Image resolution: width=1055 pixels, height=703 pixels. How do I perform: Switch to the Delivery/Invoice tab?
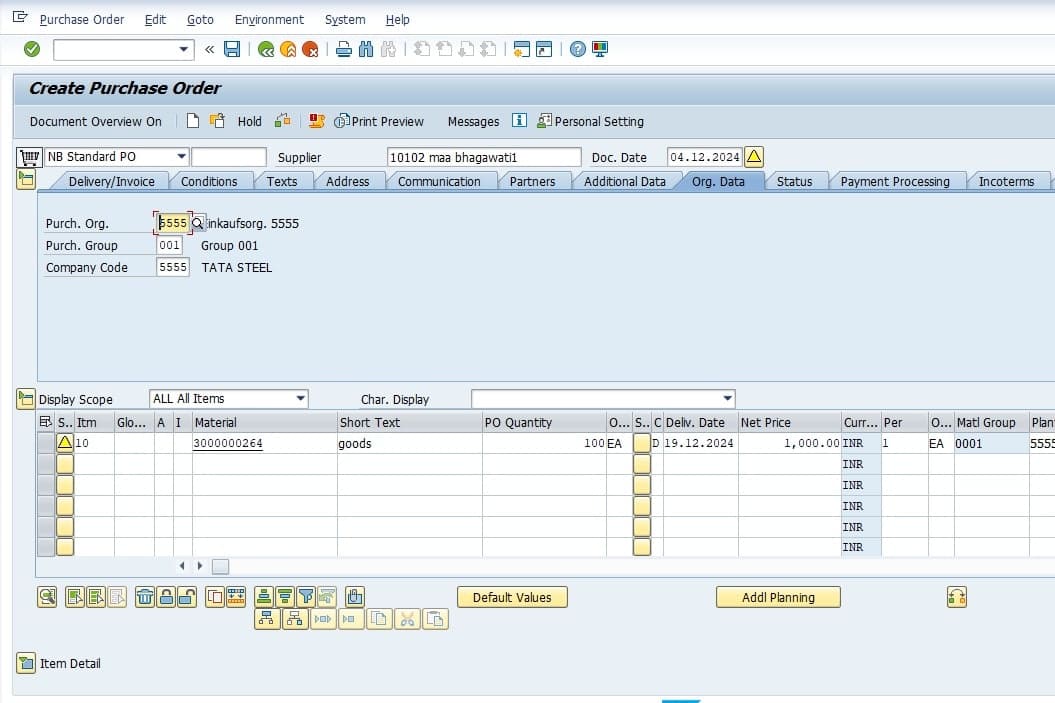pyautogui.click(x=112, y=182)
